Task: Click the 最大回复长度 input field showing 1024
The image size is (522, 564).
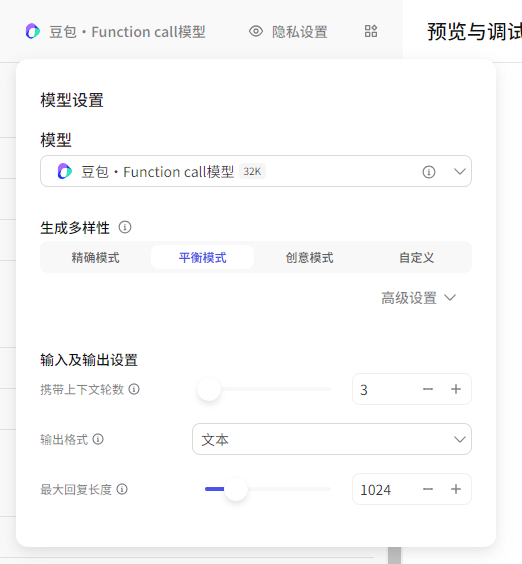Action: click(387, 489)
